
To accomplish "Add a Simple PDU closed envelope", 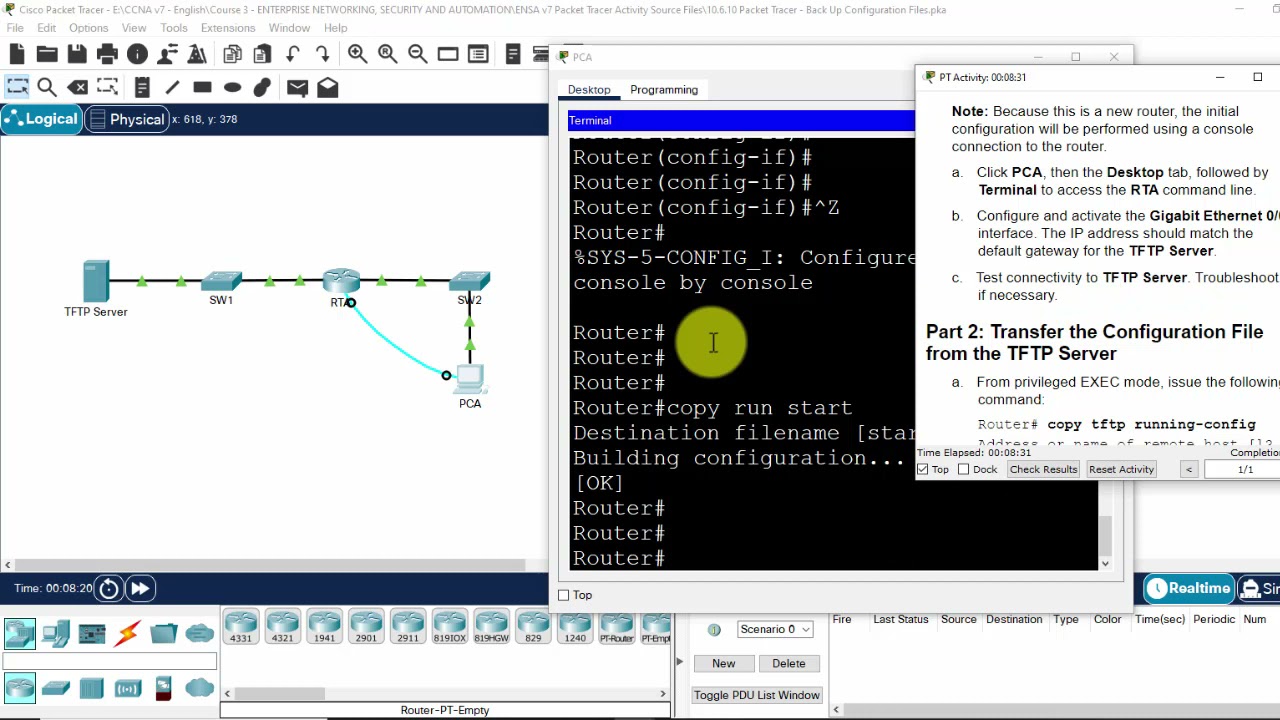I will tap(297, 87).
